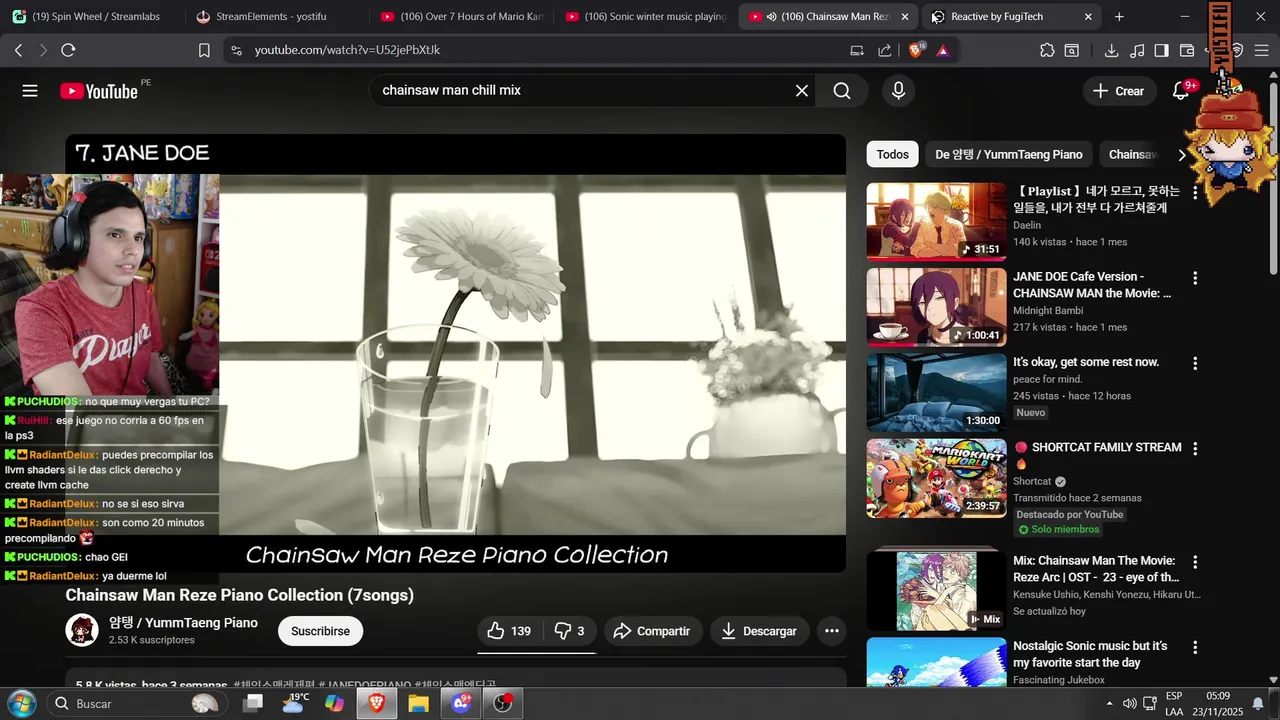
Task: Open Brave Rewards triangle icon
Action: point(943,50)
